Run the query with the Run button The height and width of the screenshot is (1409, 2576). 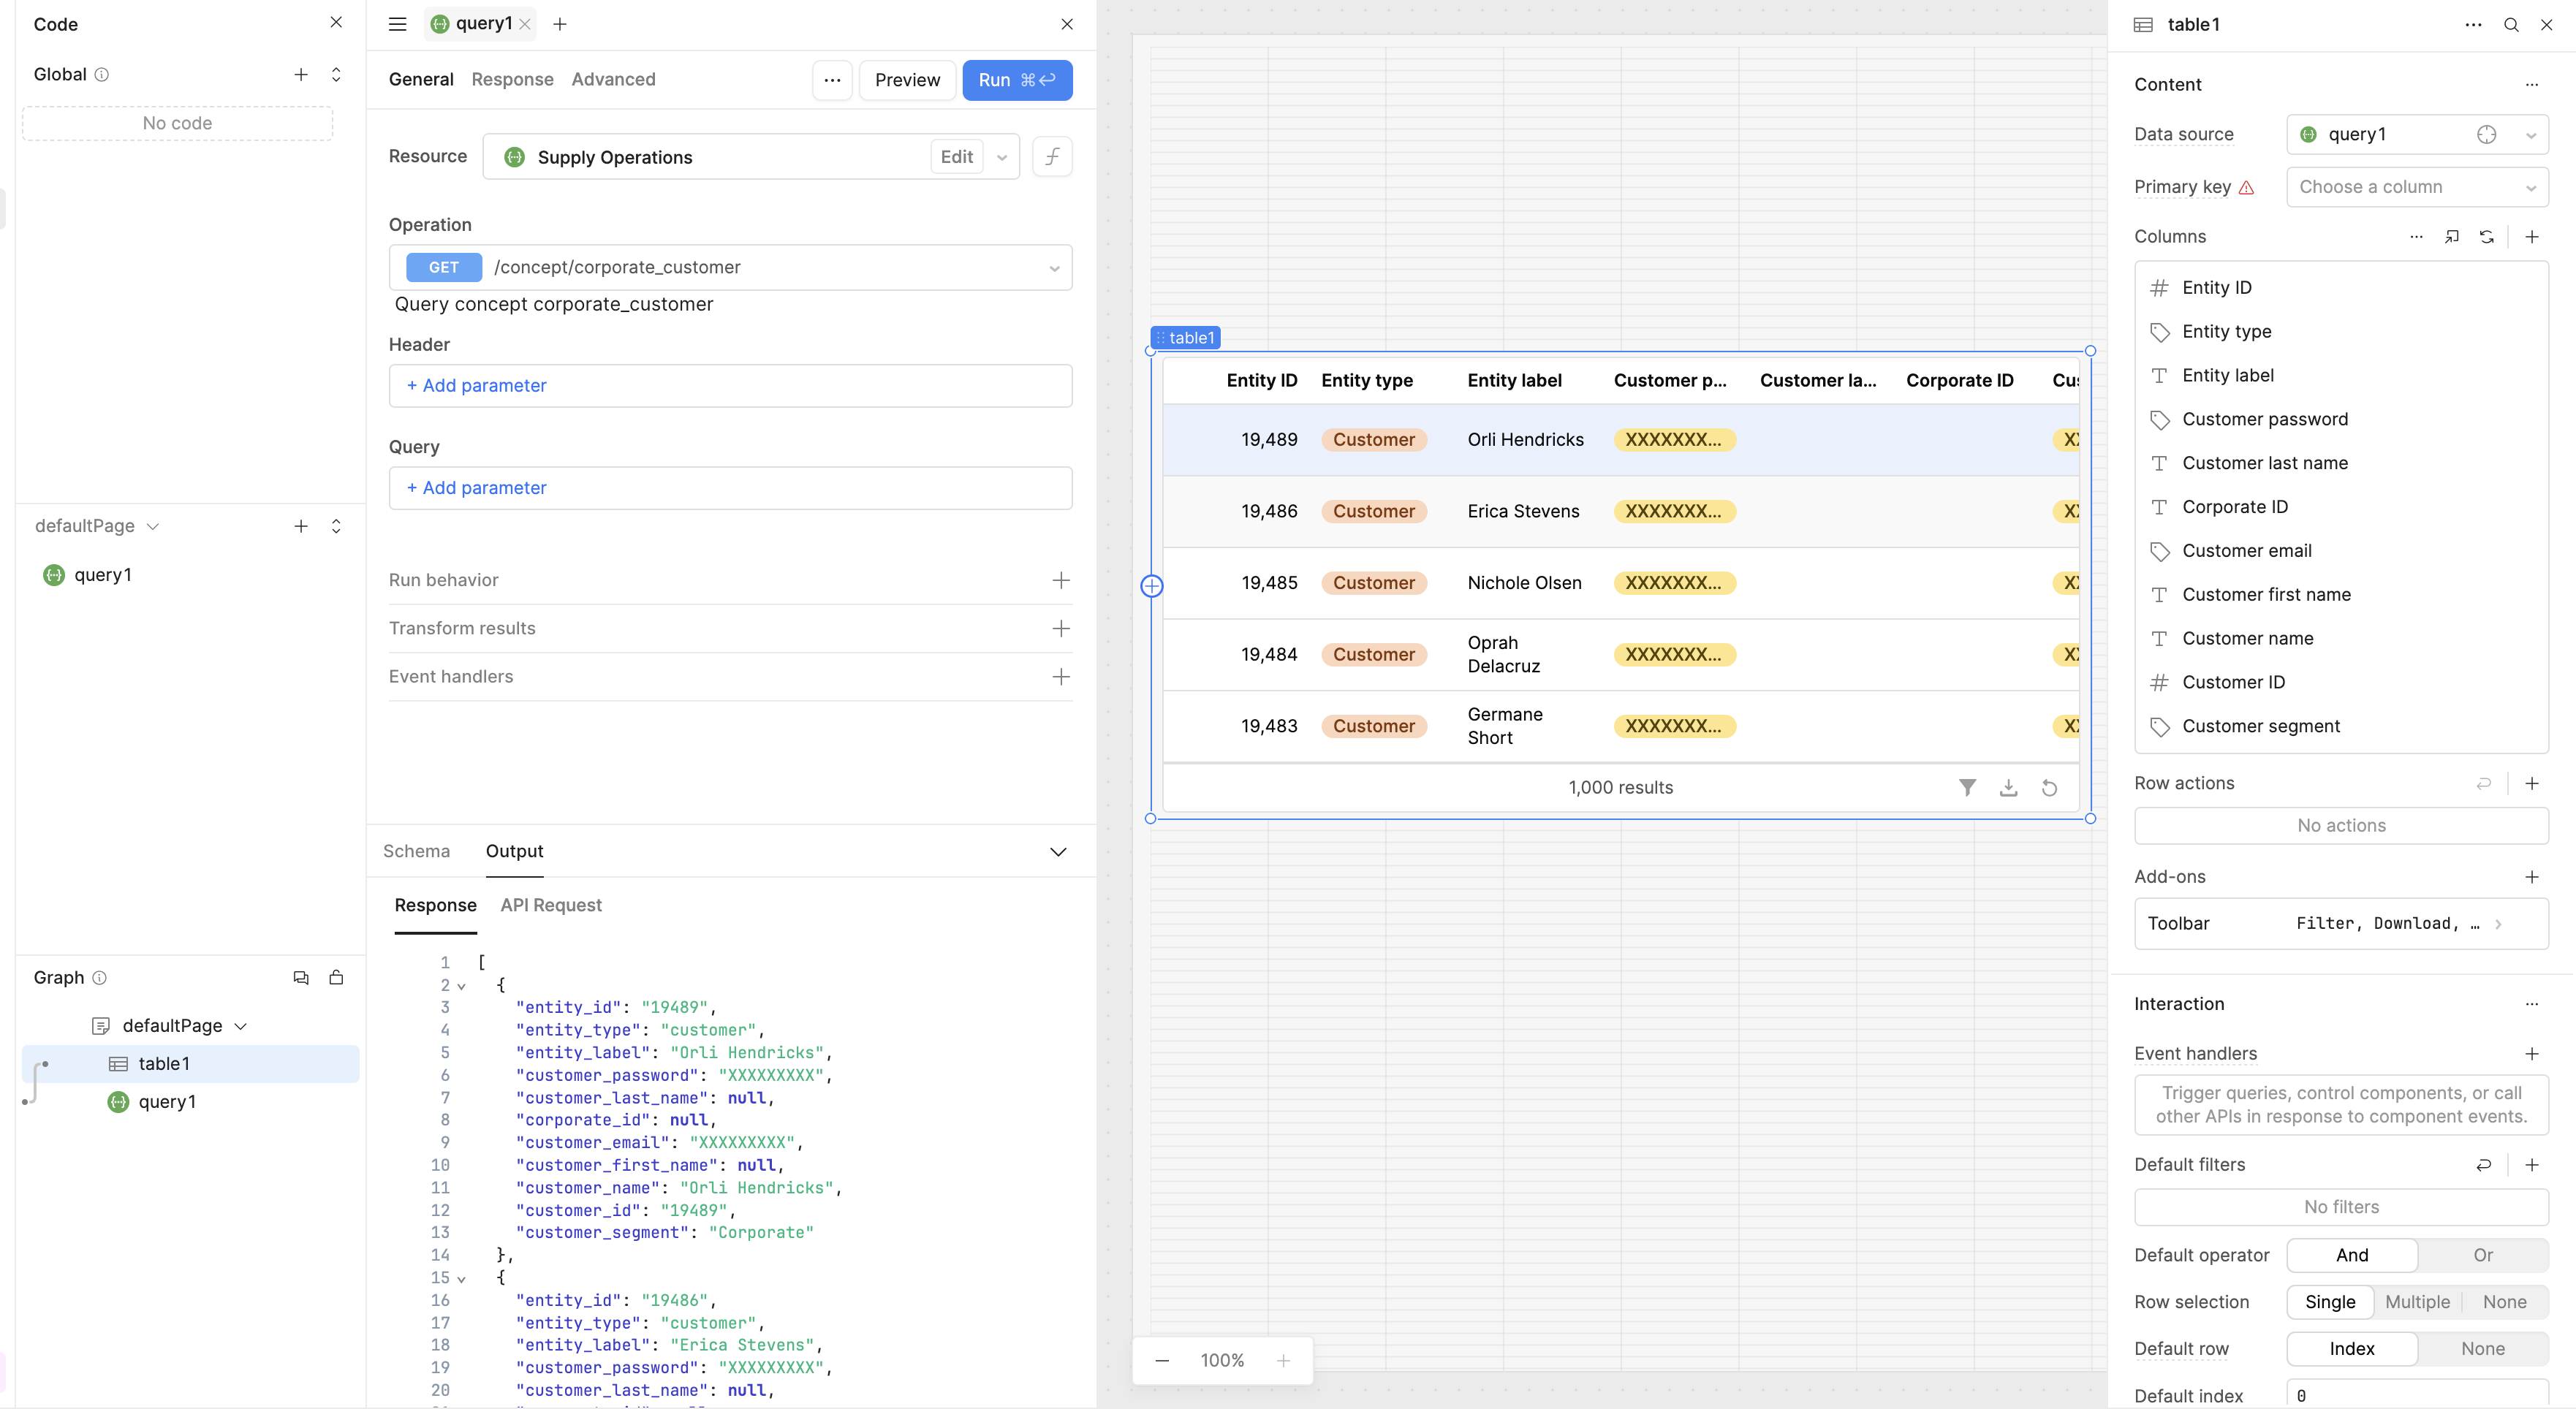coord(1016,80)
